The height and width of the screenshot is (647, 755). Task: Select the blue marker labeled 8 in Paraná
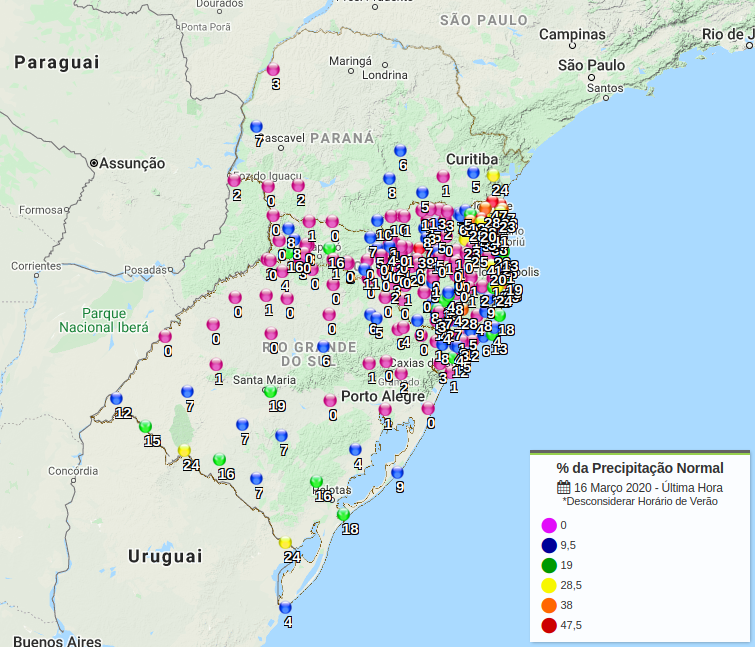tap(389, 179)
